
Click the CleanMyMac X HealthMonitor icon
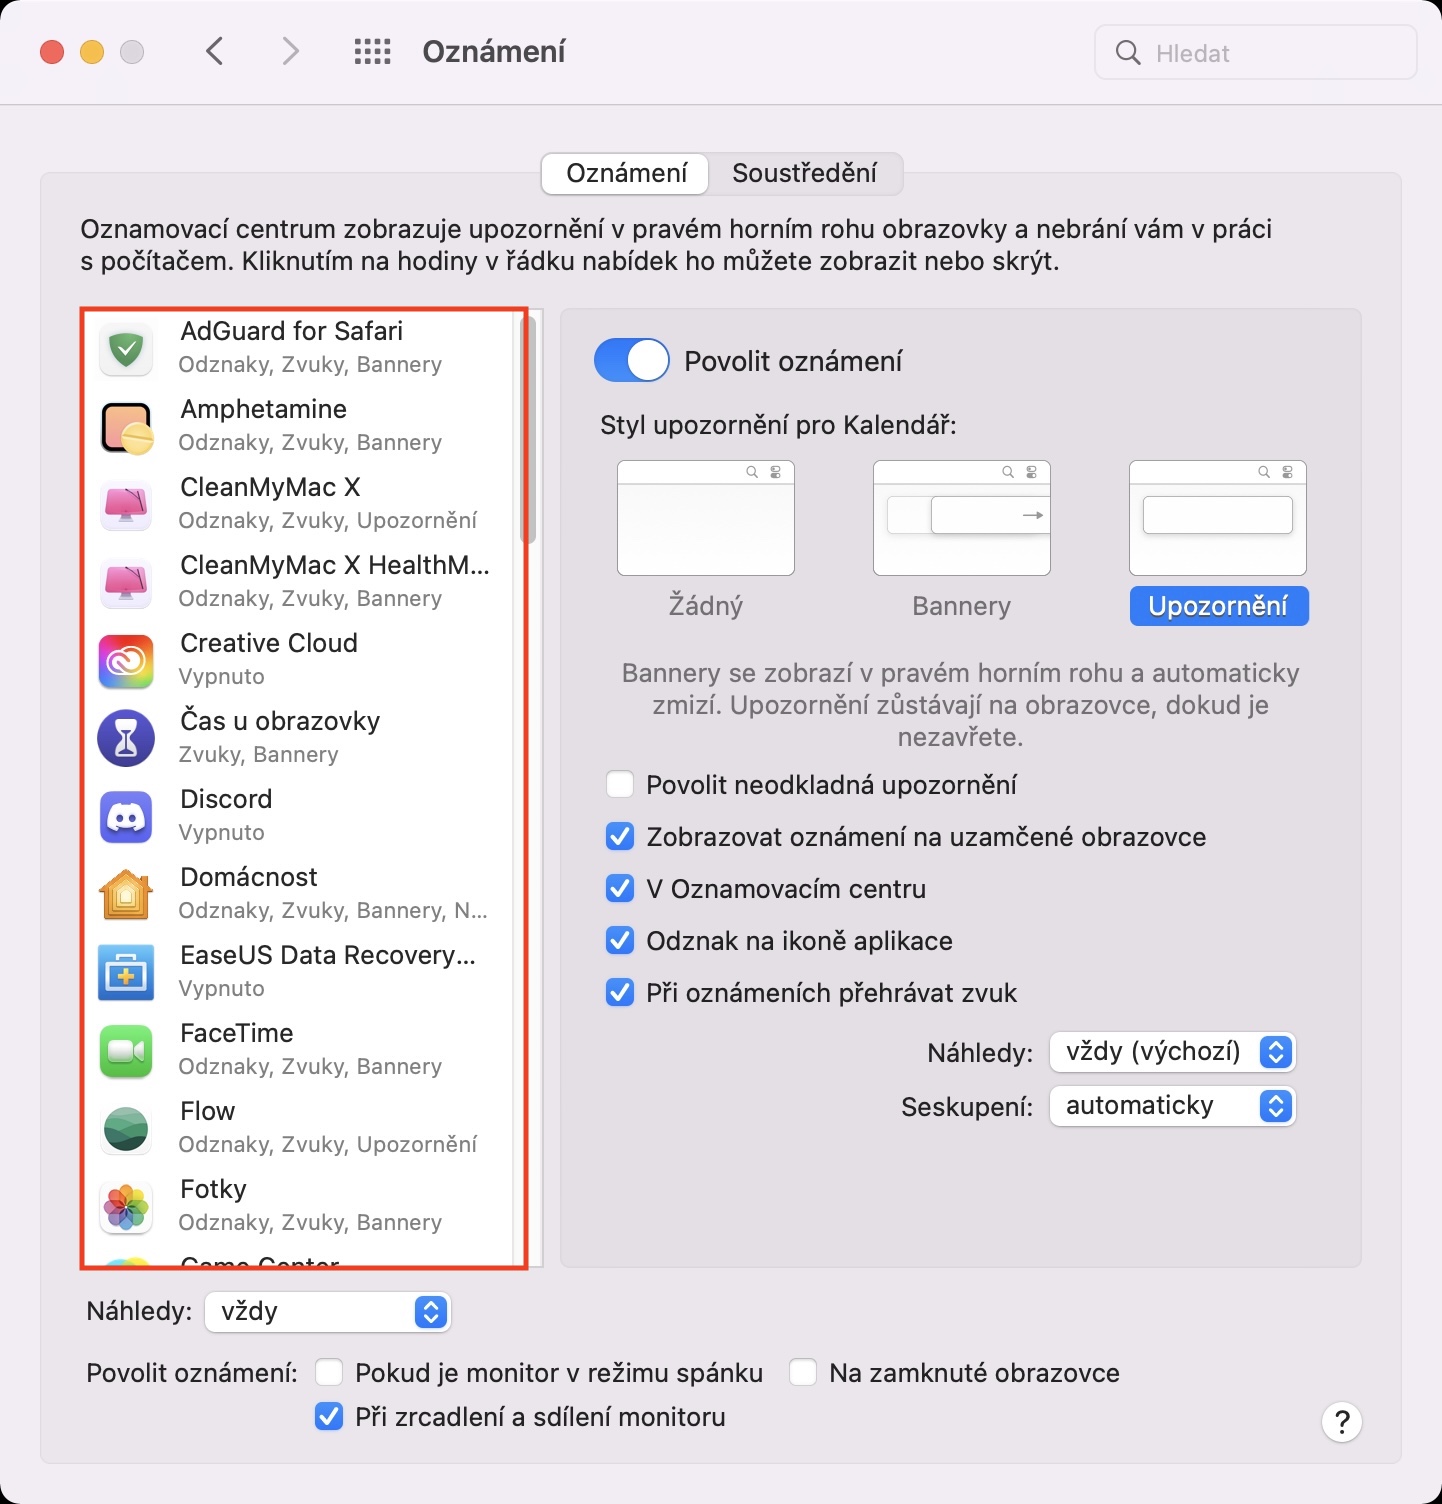[x=126, y=583]
